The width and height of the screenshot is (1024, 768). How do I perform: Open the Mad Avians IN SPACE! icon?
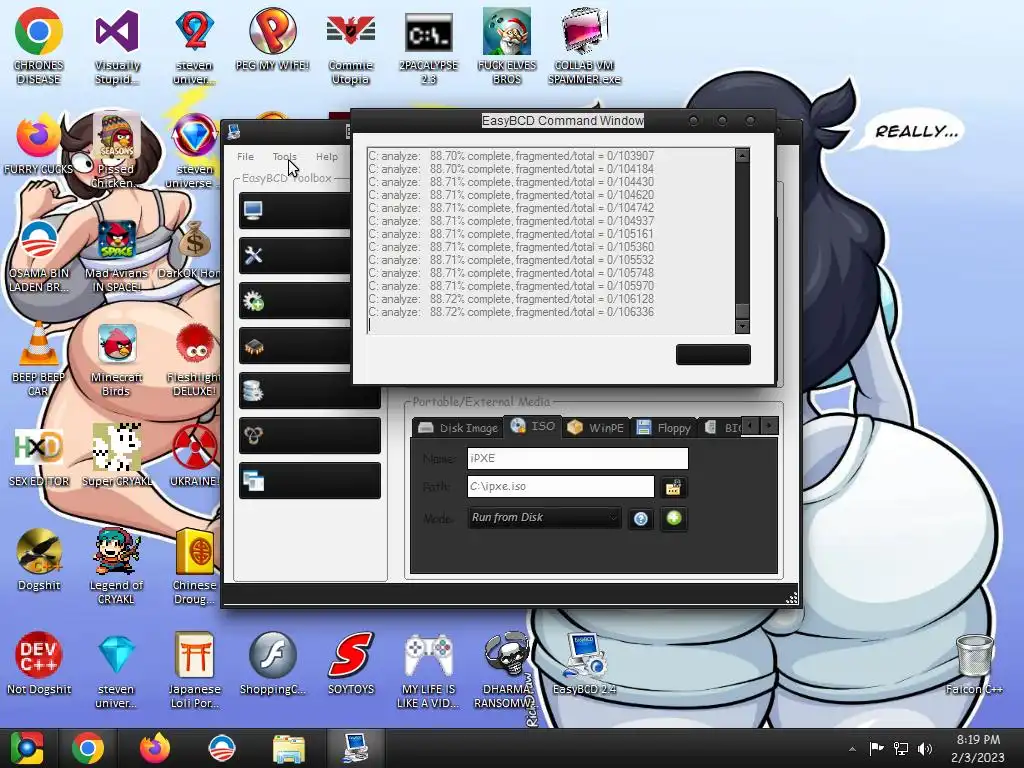117,256
